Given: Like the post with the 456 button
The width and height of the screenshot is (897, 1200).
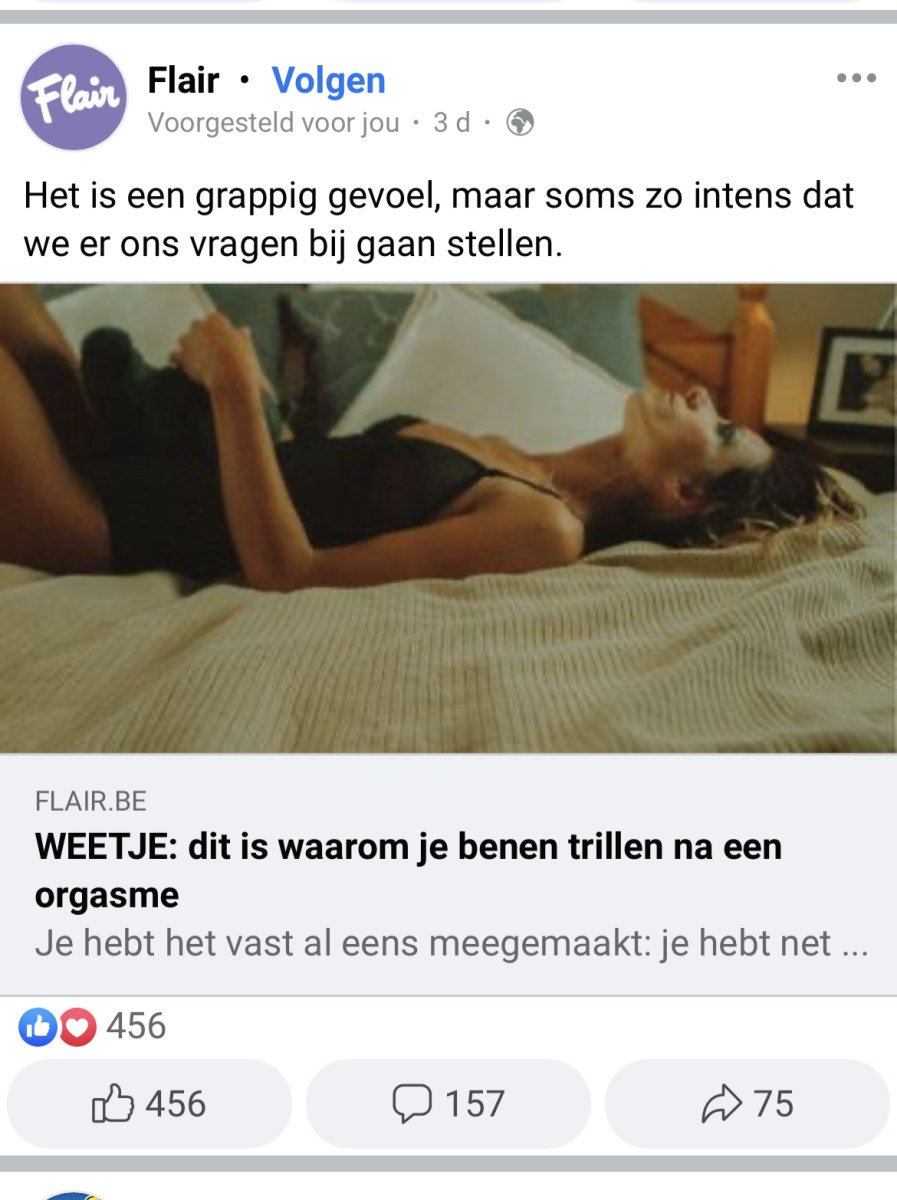Looking at the screenshot, I should pos(149,1104).
